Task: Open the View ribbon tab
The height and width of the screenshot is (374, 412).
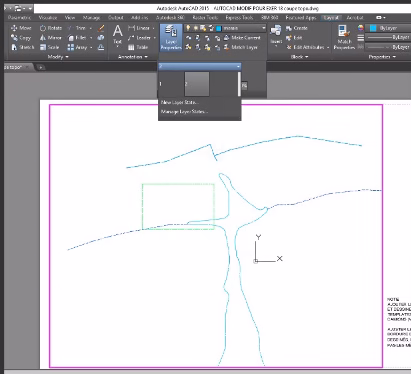Action: pos(70,17)
